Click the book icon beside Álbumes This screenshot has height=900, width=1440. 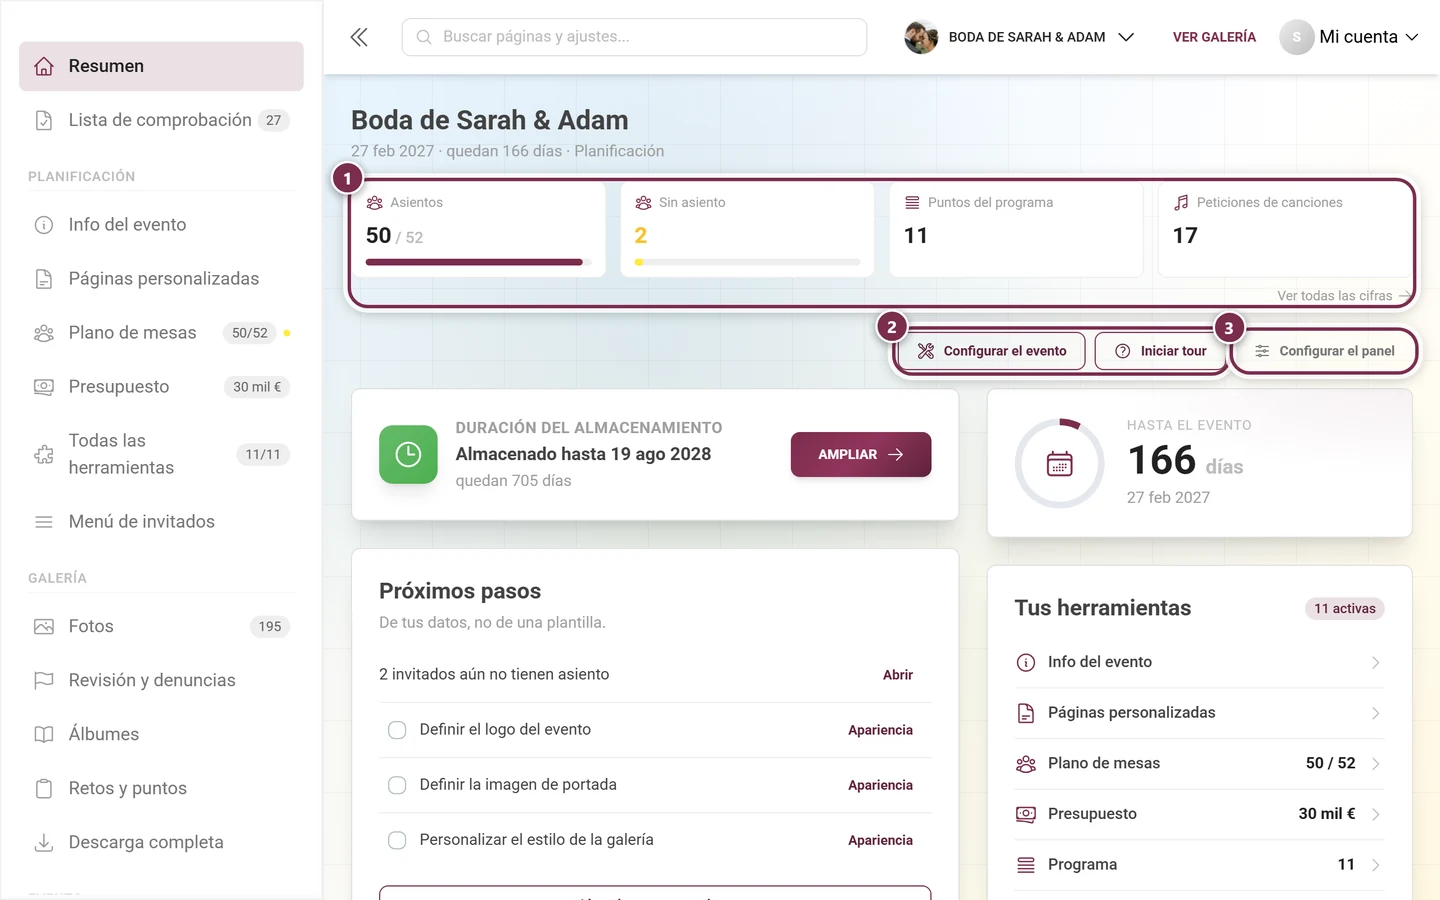(44, 735)
